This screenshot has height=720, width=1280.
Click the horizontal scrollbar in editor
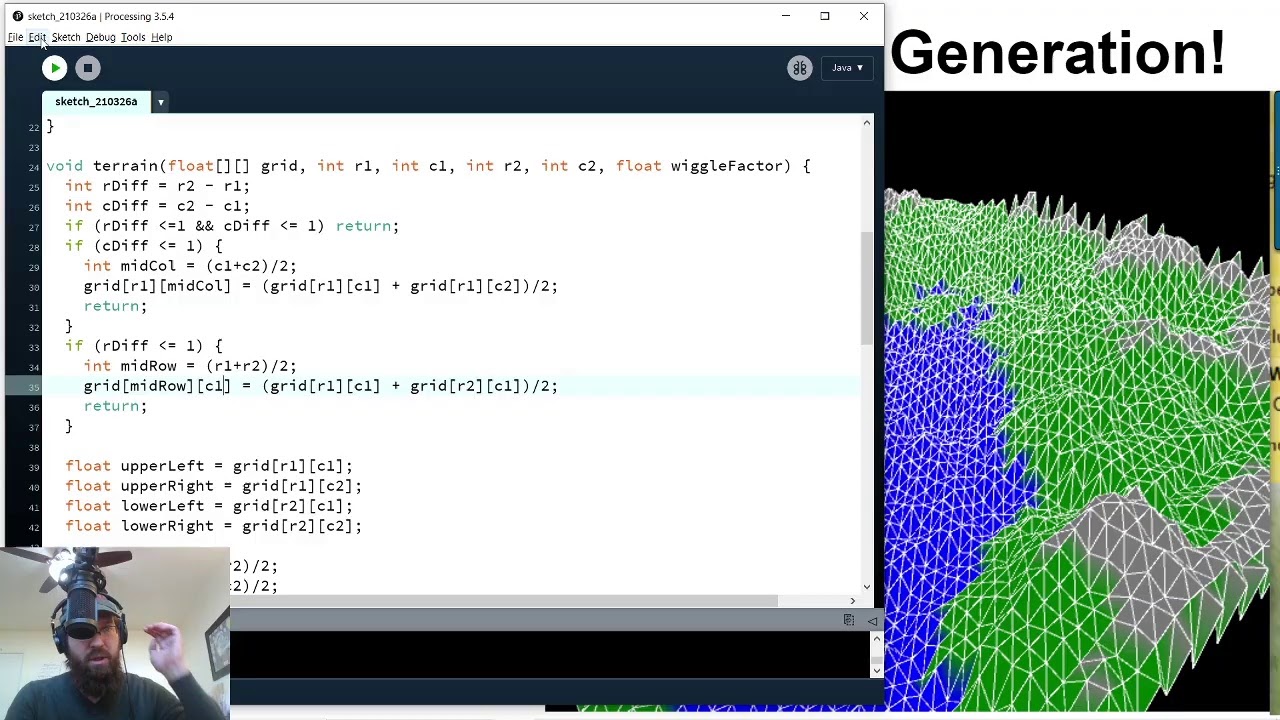(504, 601)
